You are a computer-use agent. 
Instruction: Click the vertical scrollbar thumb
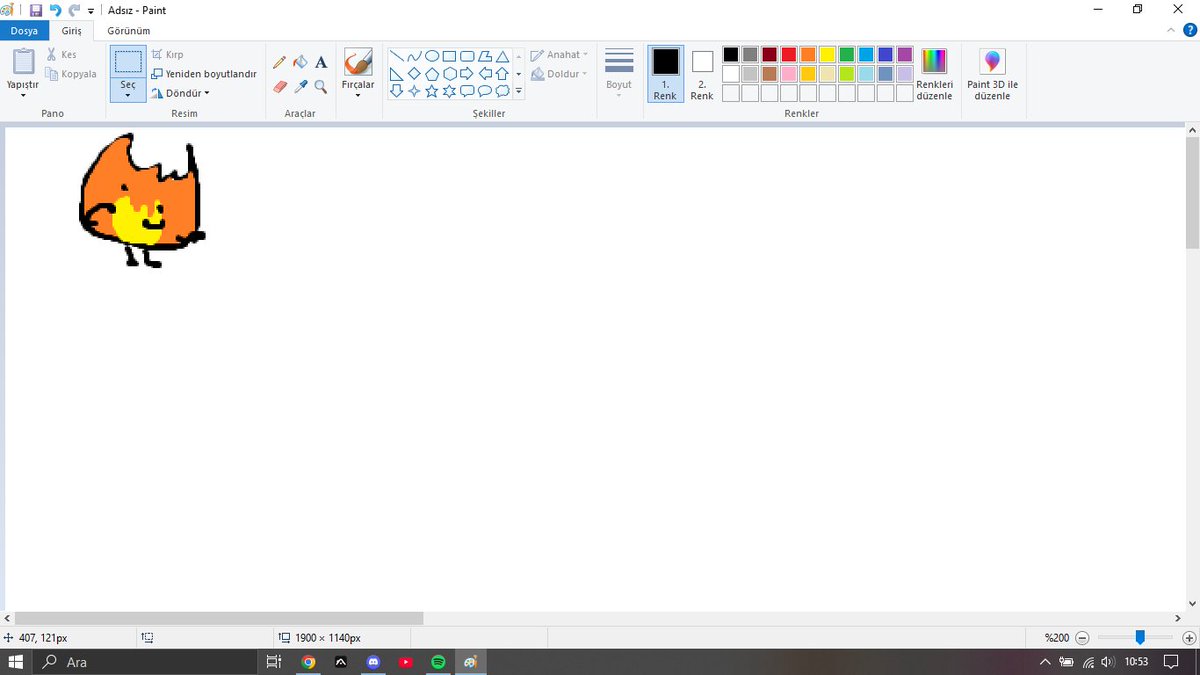click(x=1192, y=192)
